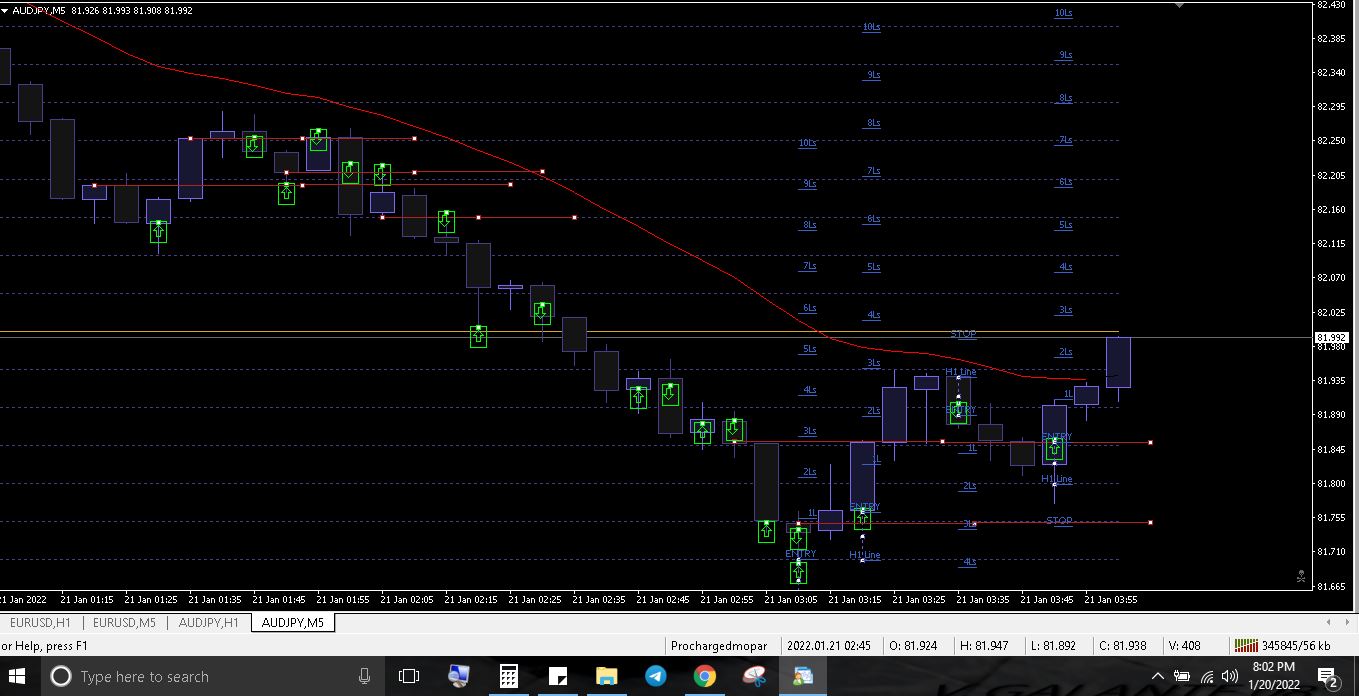Click the 2022.01.21 02:45 status bar field

coord(828,646)
